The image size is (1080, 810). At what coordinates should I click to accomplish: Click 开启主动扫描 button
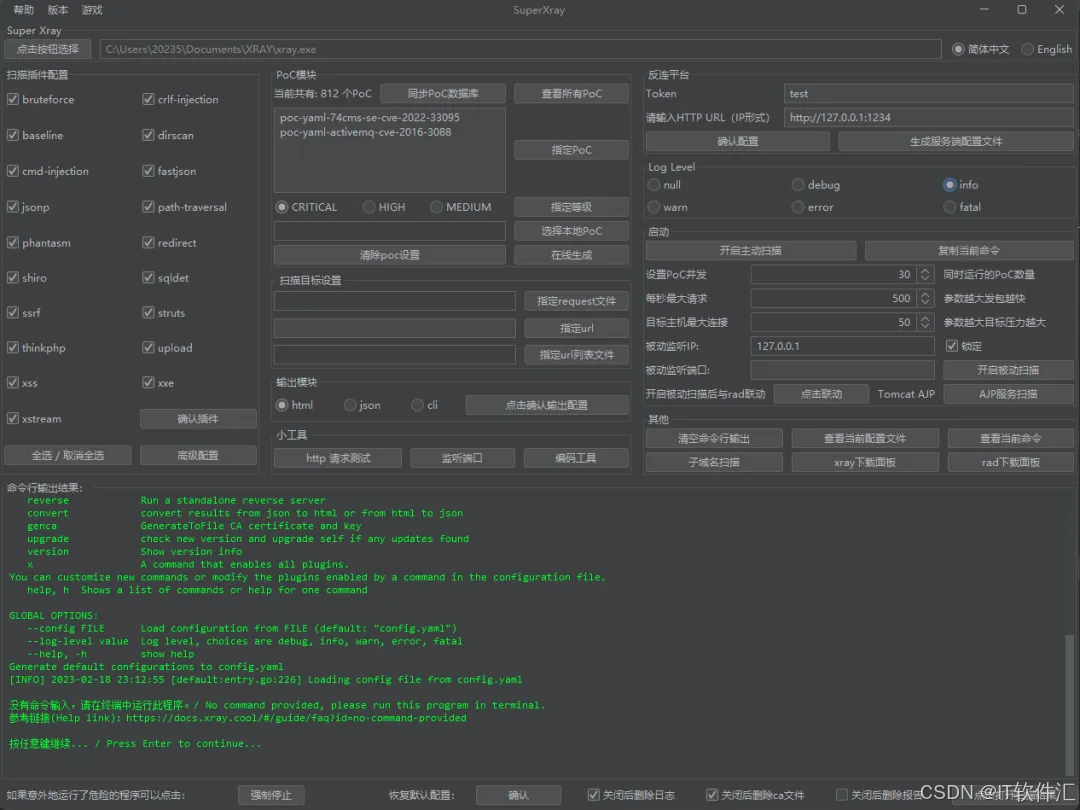(751, 251)
